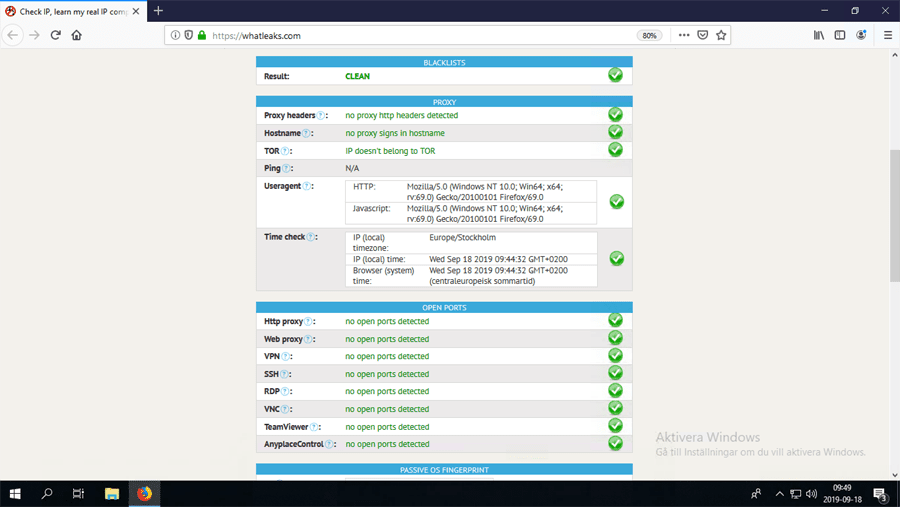Click the CLEAN blacklist result text
This screenshot has height=507, width=900.
click(x=358, y=76)
